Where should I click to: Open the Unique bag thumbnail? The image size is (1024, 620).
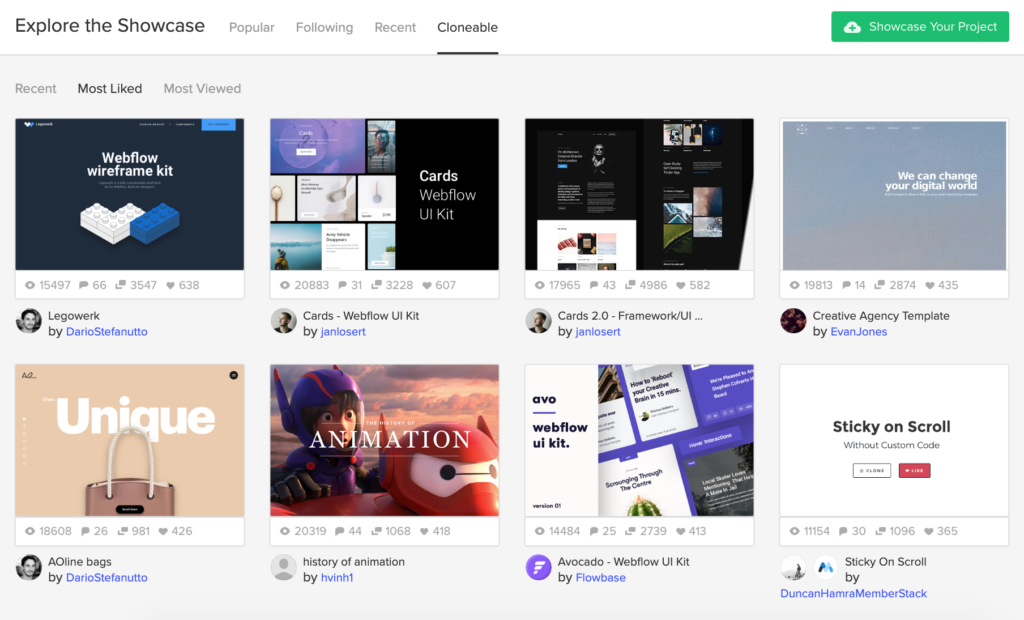[x=130, y=440]
